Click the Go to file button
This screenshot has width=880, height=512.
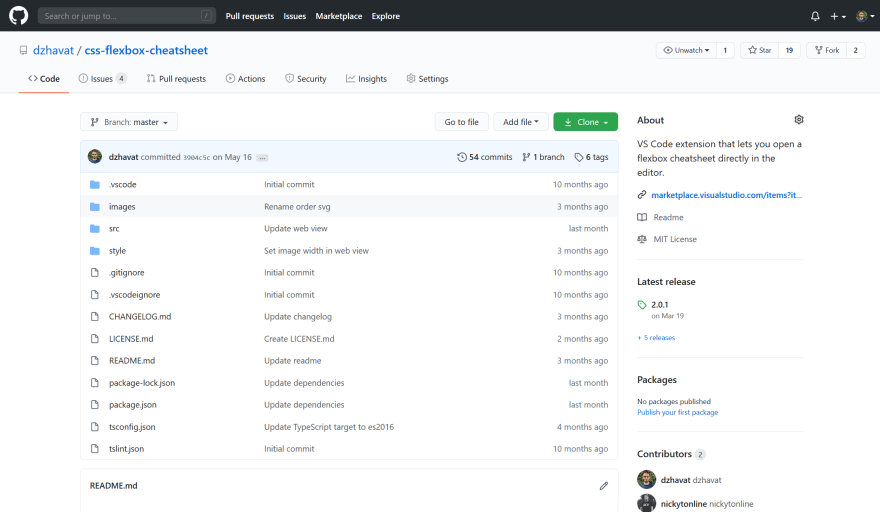coord(461,122)
